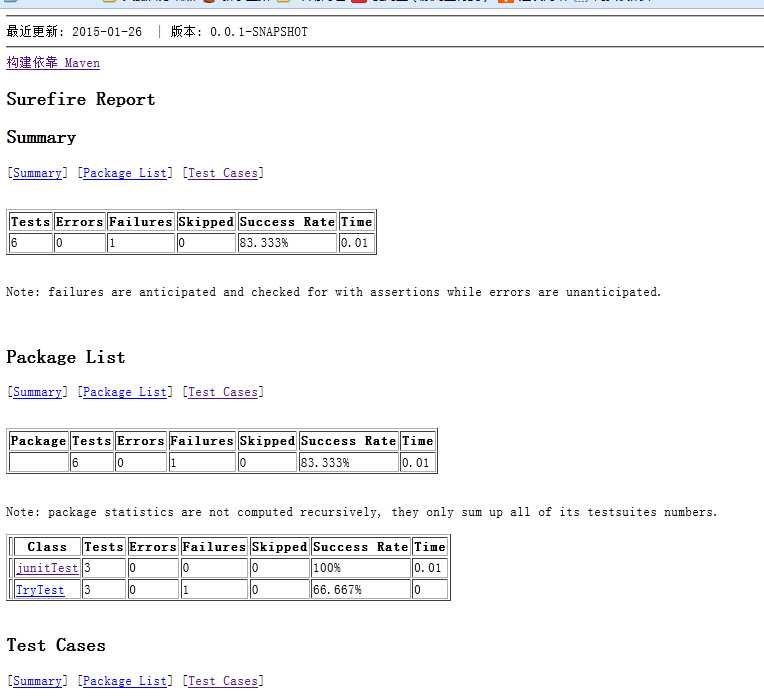Viewport: 764px width, 696px height.
Task: Click Summary link under Package List heading
Action: [38, 392]
